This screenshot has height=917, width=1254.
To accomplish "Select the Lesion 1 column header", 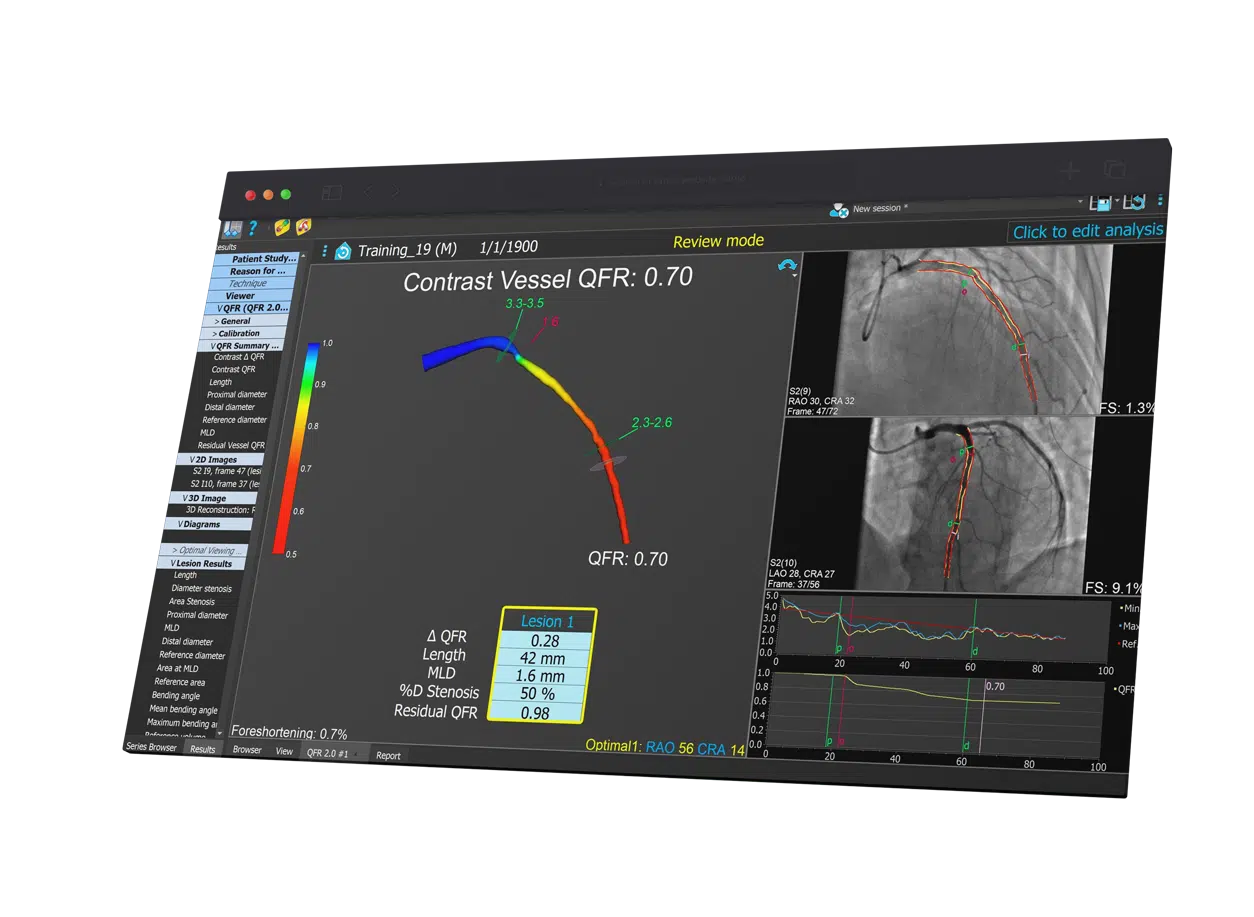I will (x=547, y=622).
